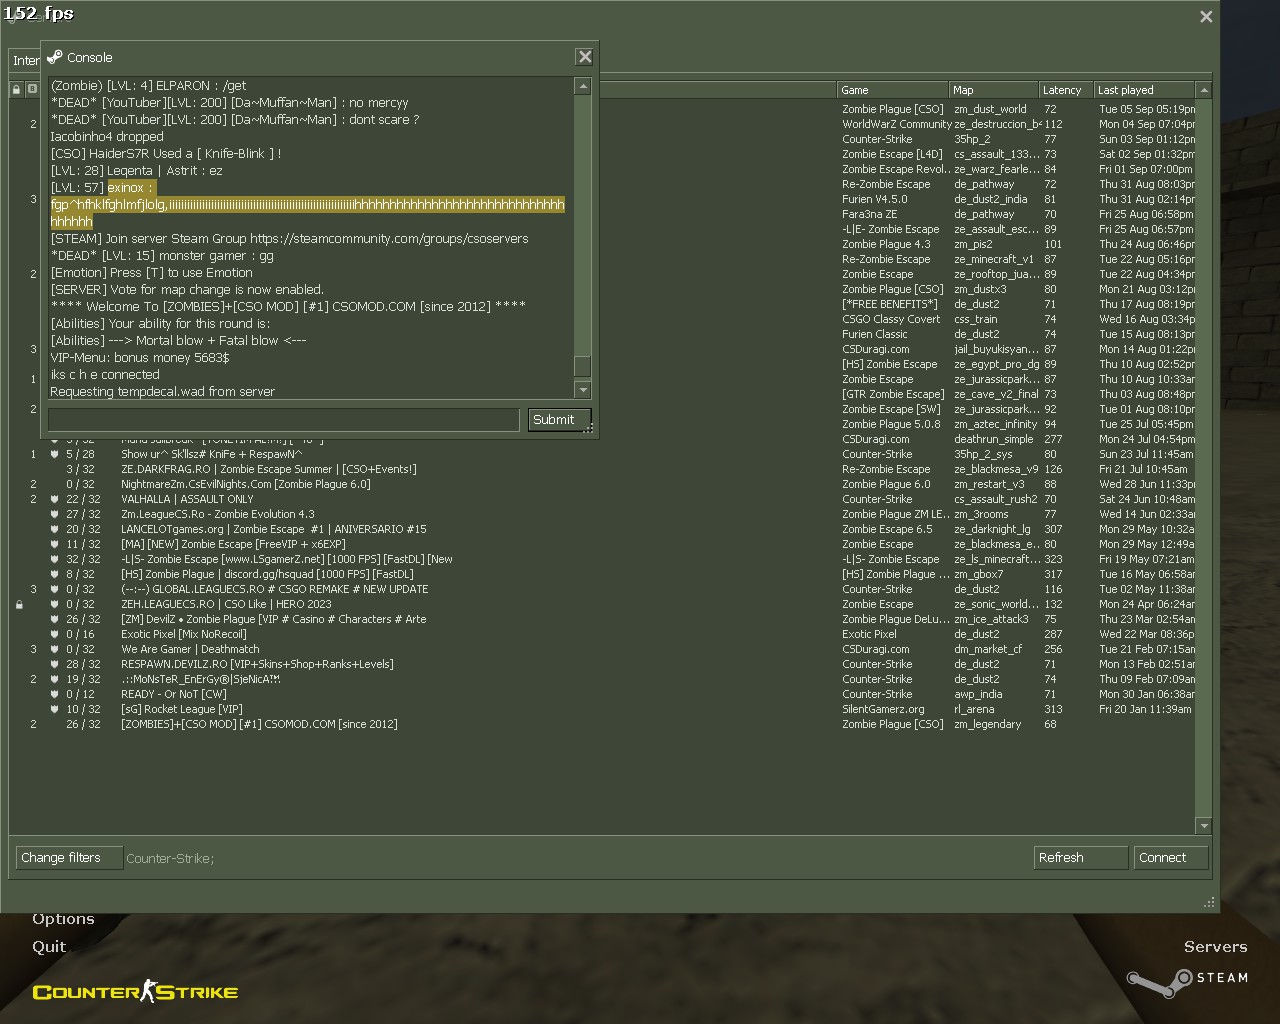The width and height of the screenshot is (1280, 1024).
Task: Click the Submit button in Console
Action: tap(559, 420)
